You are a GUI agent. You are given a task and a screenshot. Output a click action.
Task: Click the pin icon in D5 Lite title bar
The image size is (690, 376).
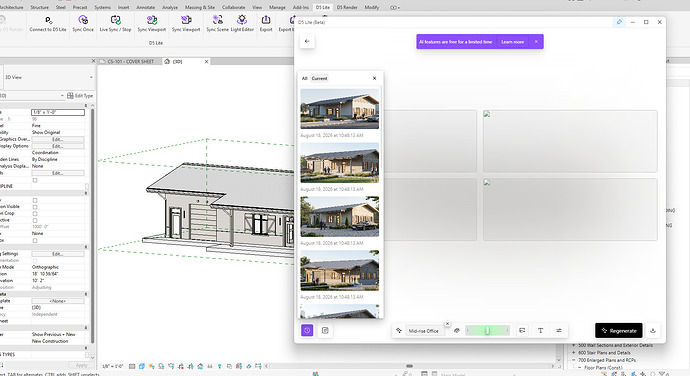tap(619, 22)
